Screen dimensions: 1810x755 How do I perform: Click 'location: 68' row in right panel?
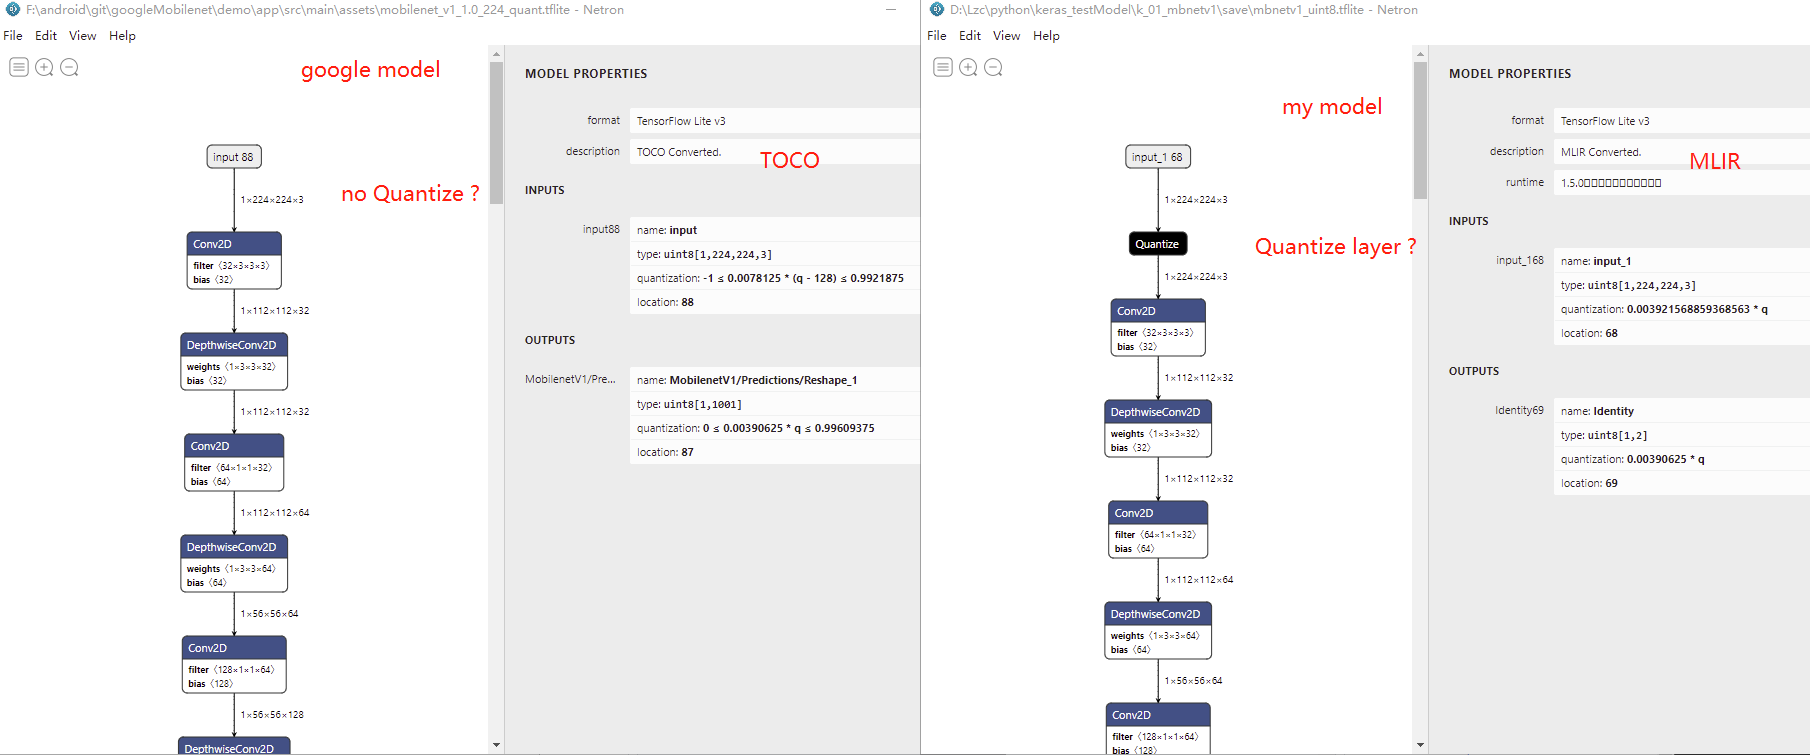point(1682,333)
